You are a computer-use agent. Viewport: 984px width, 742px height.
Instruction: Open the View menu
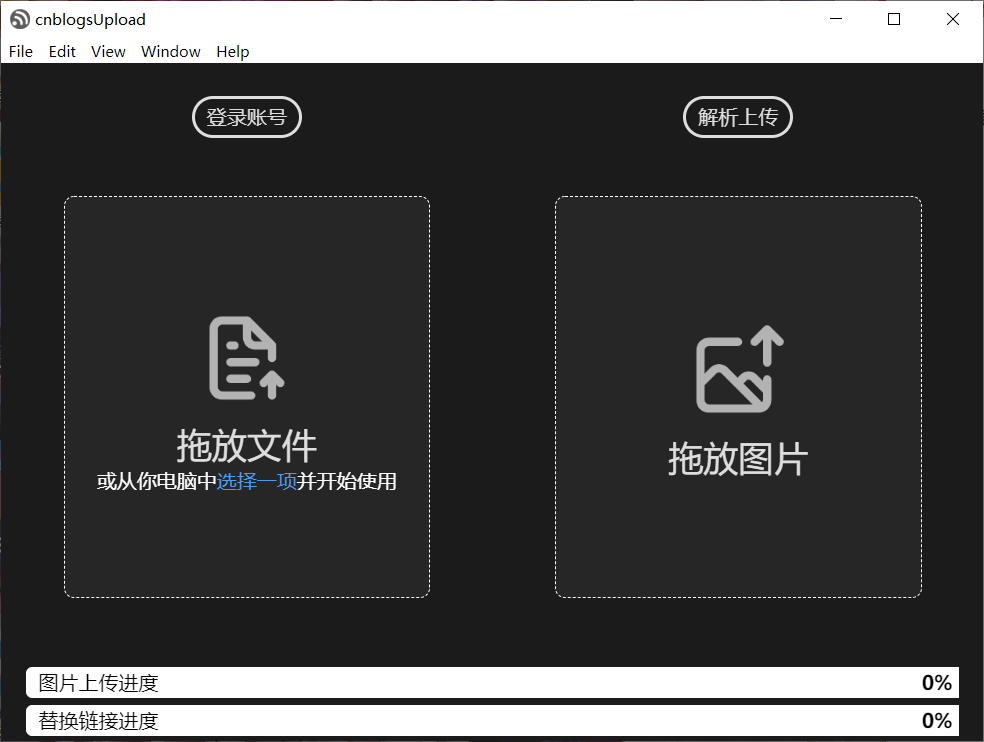click(108, 51)
